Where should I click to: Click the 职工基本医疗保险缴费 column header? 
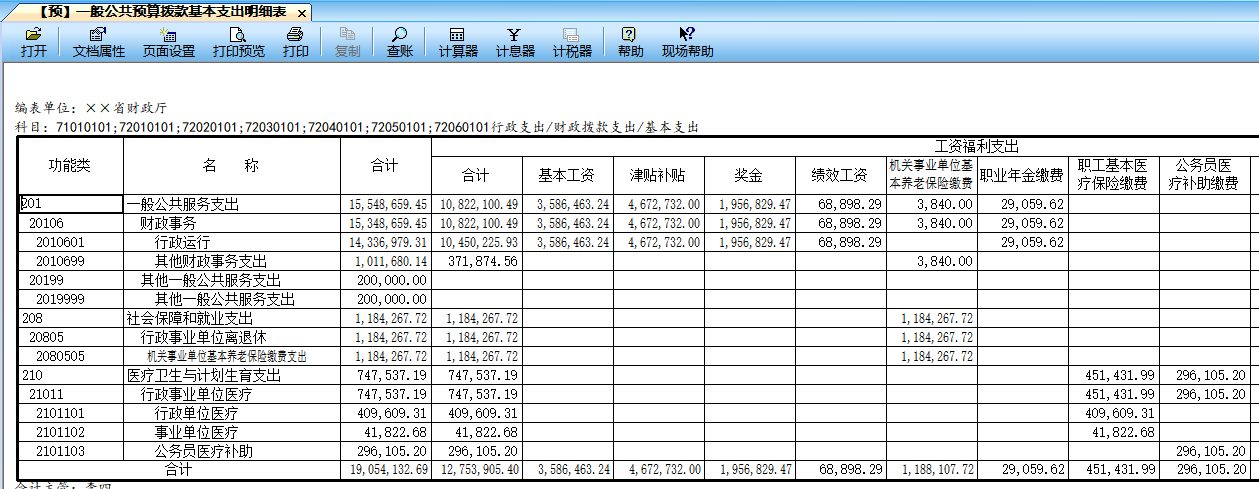[1113, 175]
